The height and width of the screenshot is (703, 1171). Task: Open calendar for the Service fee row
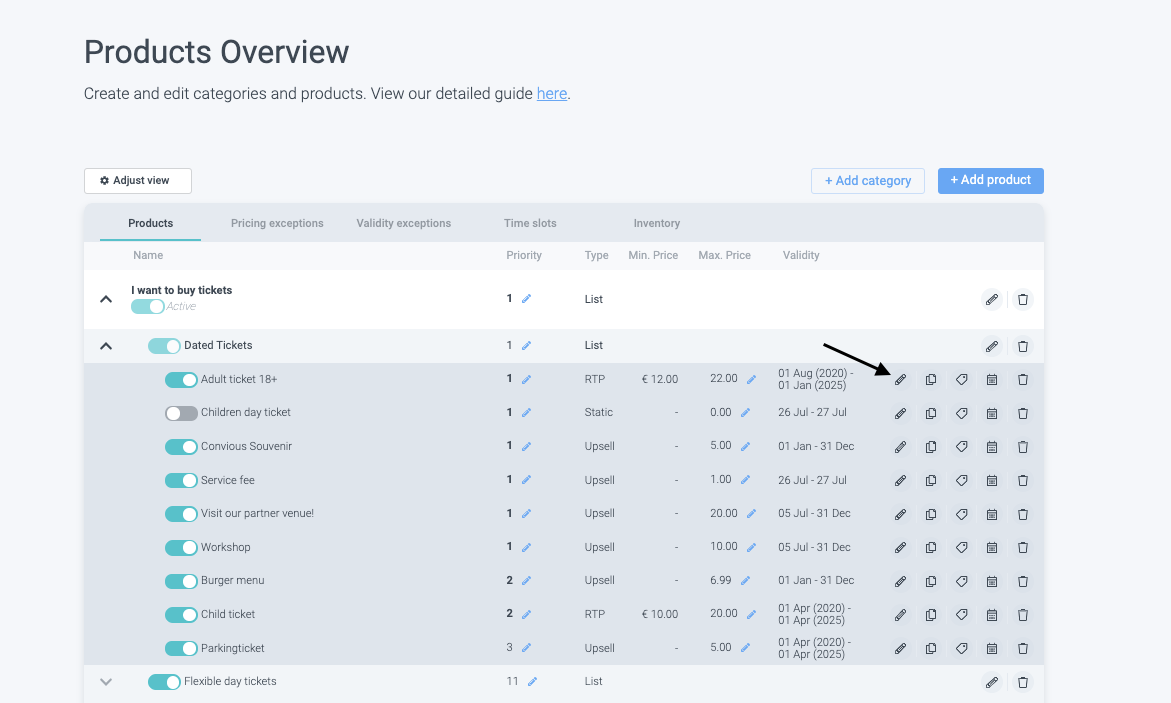click(992, 481)
